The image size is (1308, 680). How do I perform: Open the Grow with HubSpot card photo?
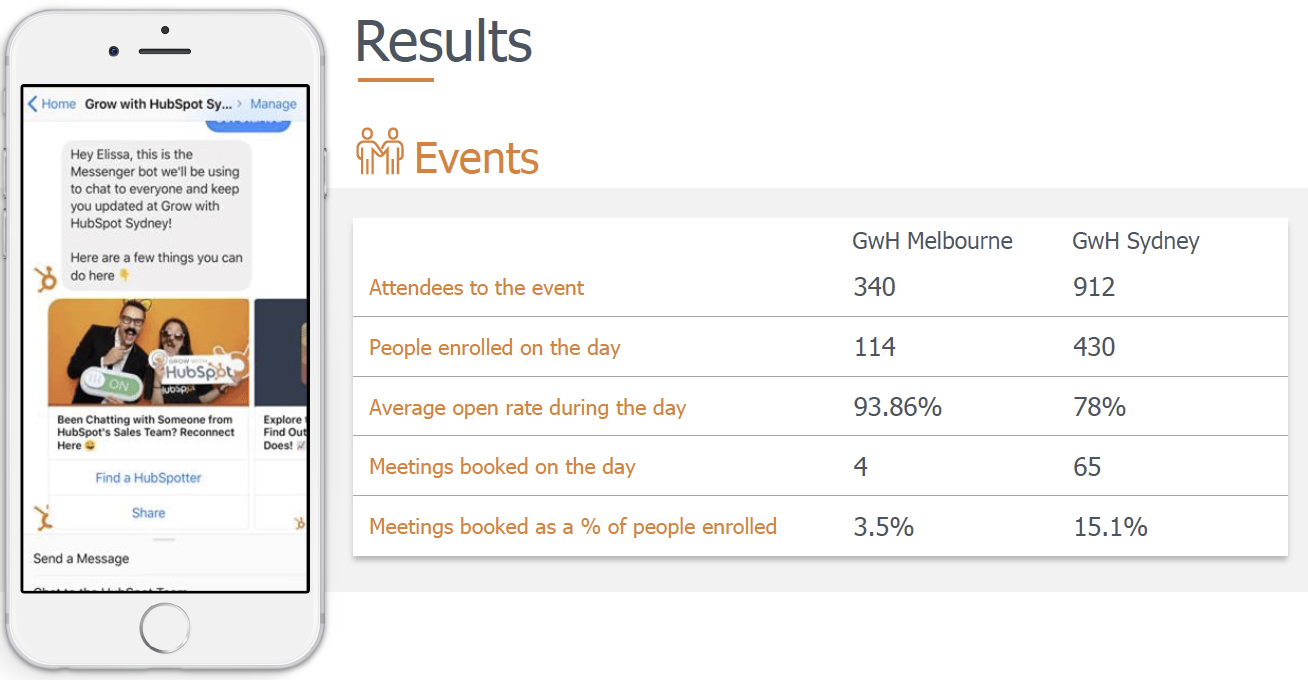click(x=149, y=351)
